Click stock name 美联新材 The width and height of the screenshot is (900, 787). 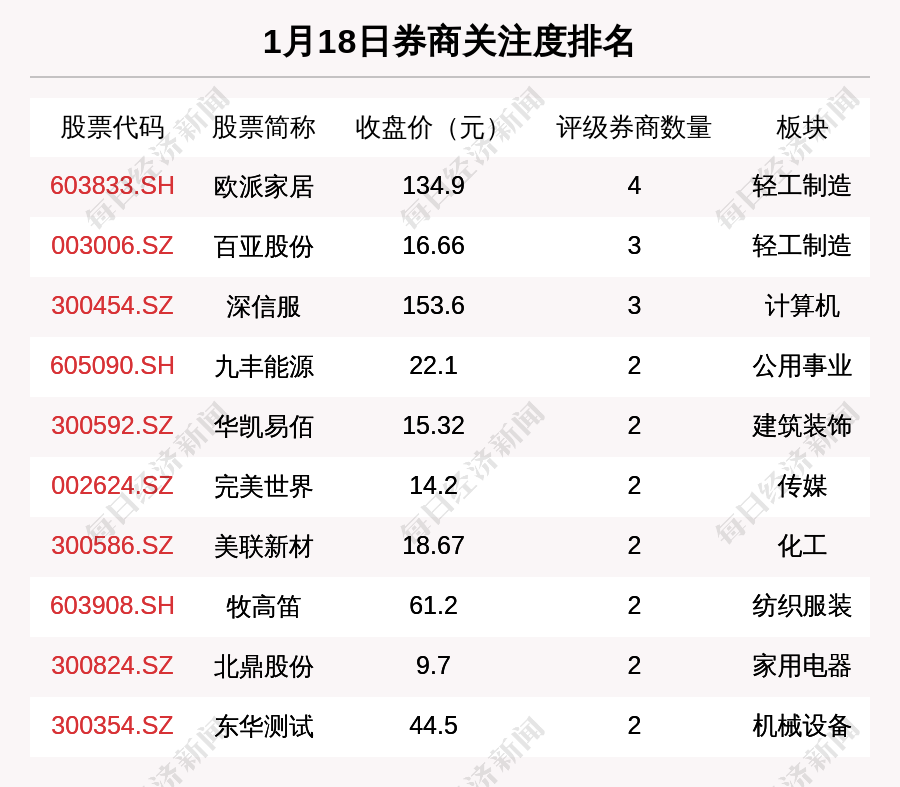263,546
